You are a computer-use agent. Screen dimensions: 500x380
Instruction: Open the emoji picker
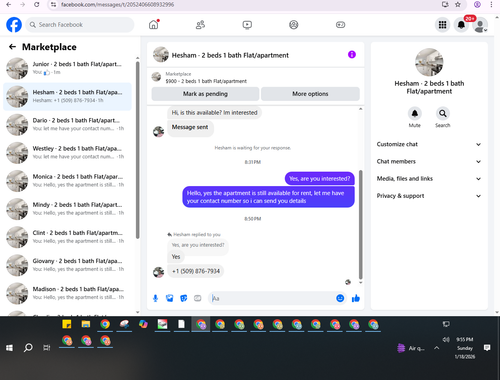point(340,298)
